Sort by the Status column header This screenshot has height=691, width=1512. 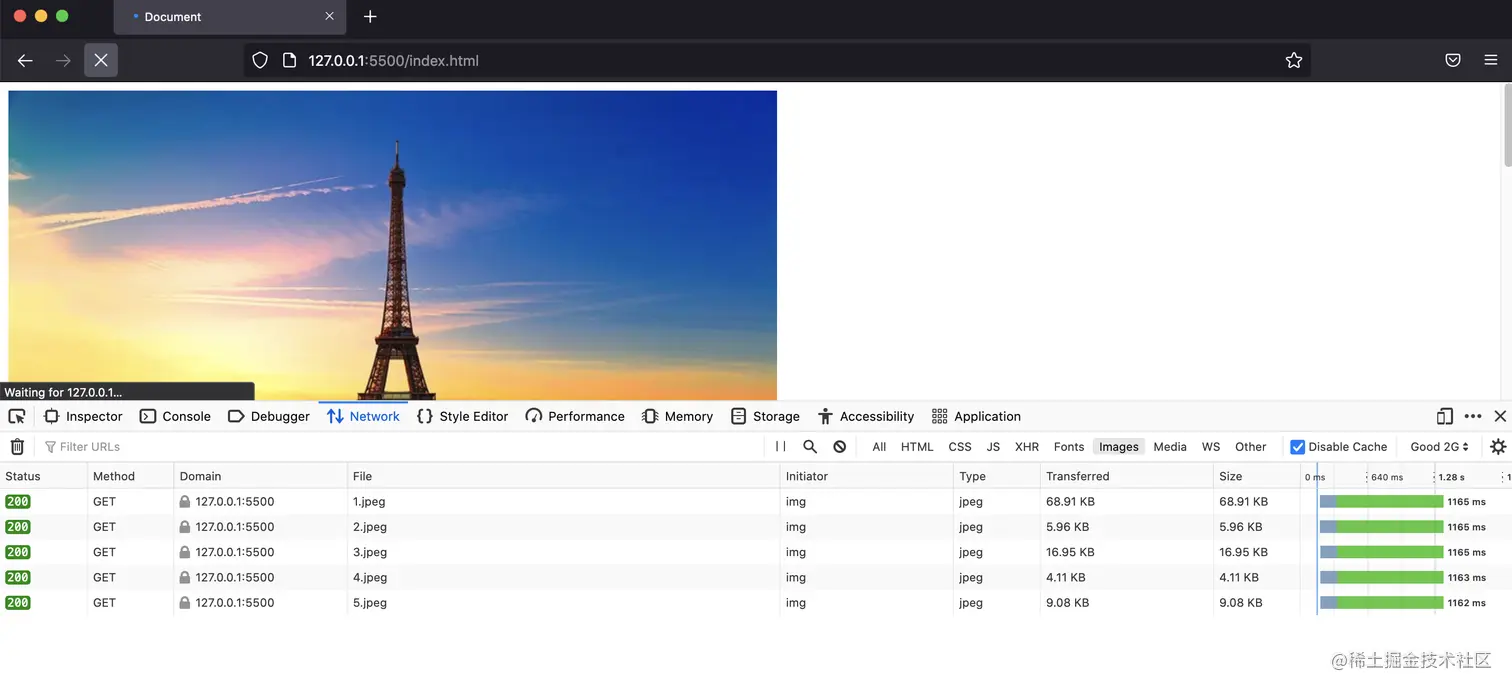pyautogui.click(x=44, y=476)
